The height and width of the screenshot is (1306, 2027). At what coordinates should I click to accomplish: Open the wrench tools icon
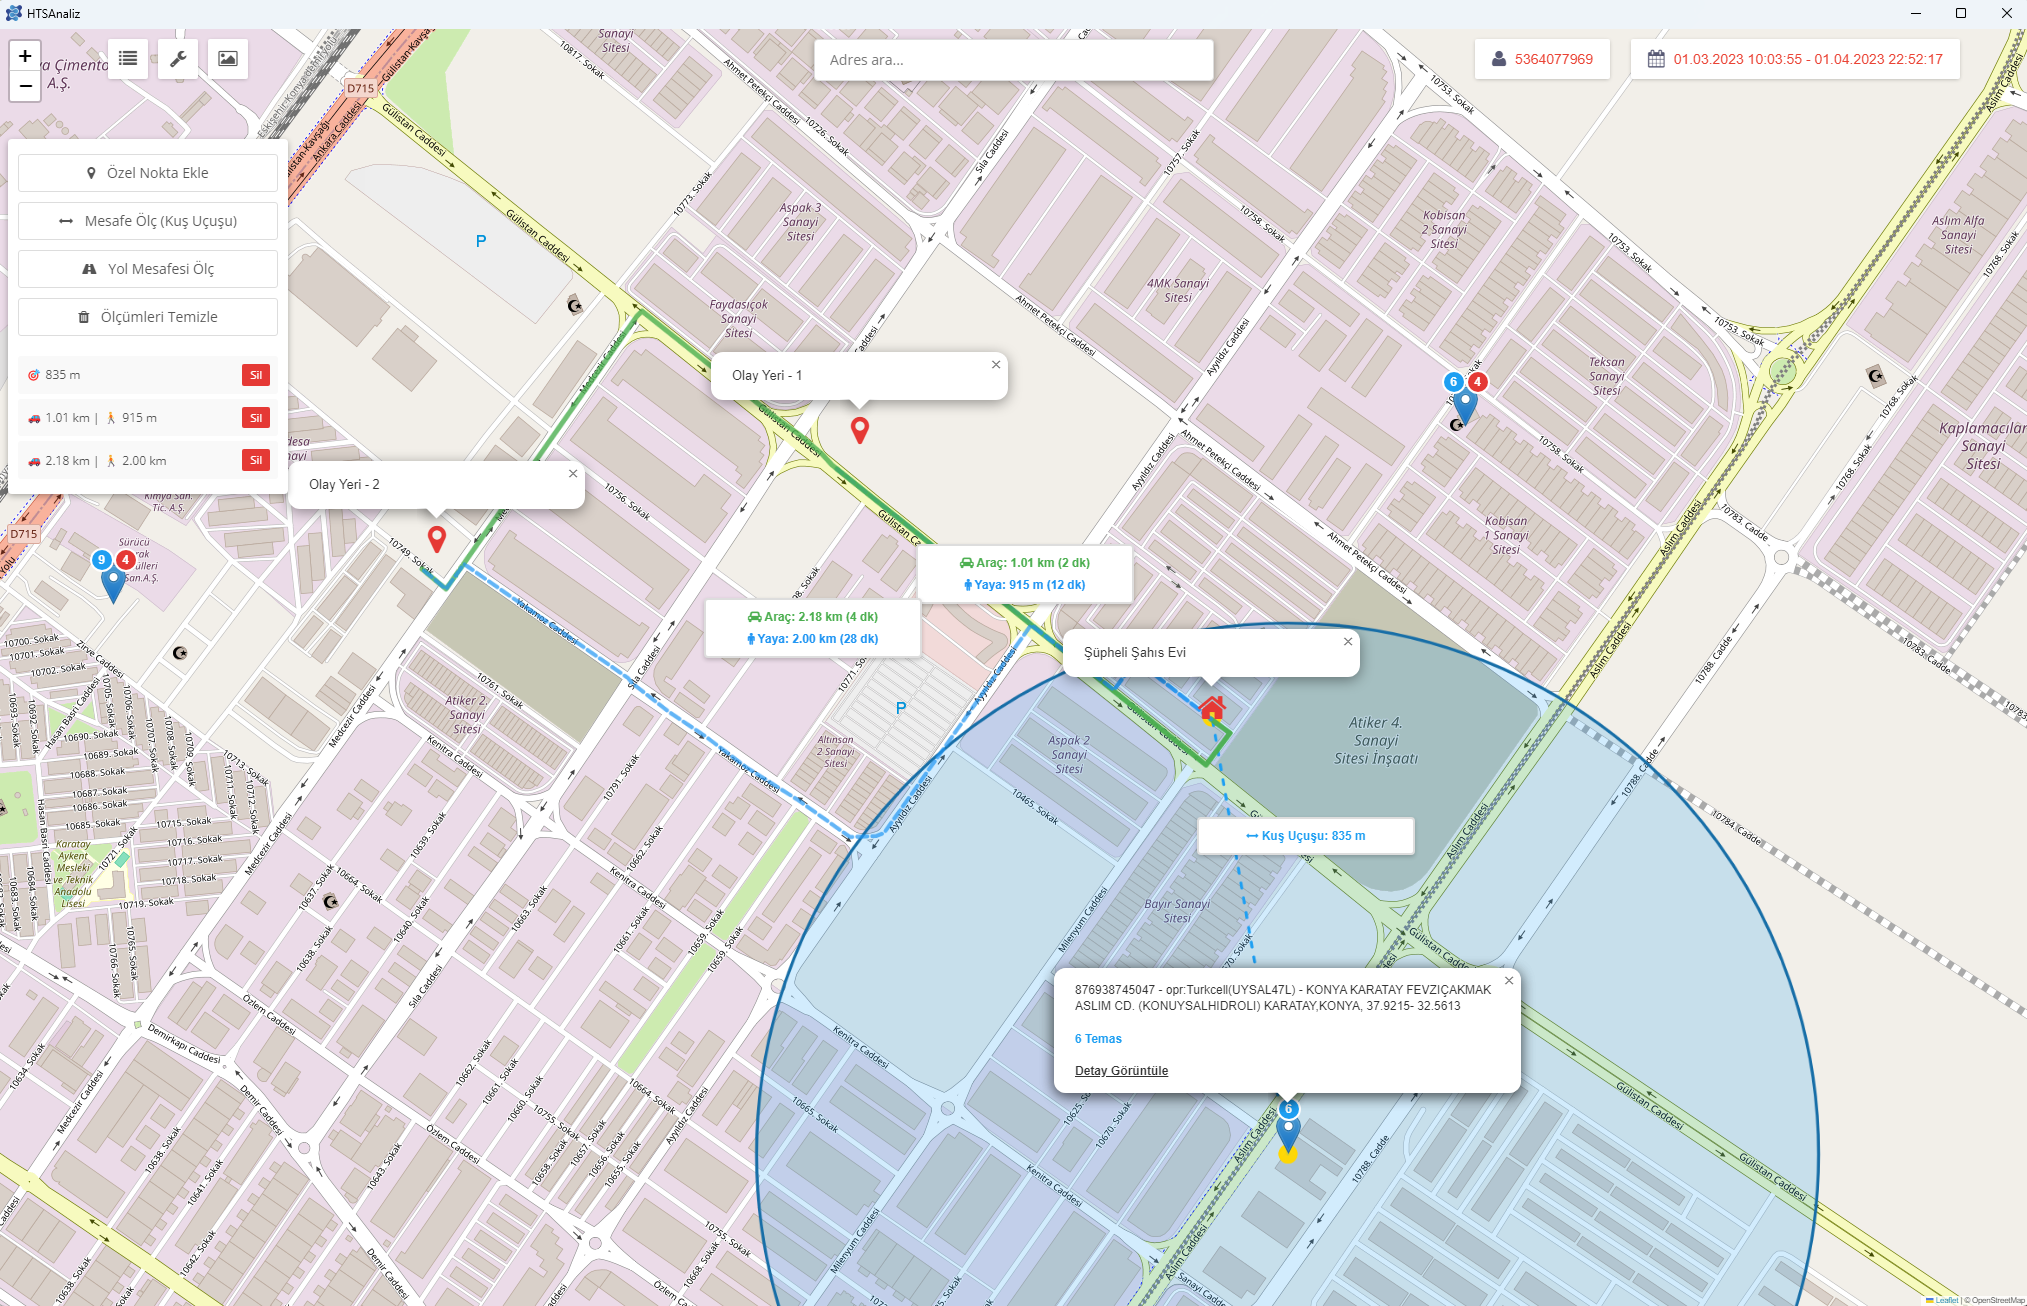point(178,58)
